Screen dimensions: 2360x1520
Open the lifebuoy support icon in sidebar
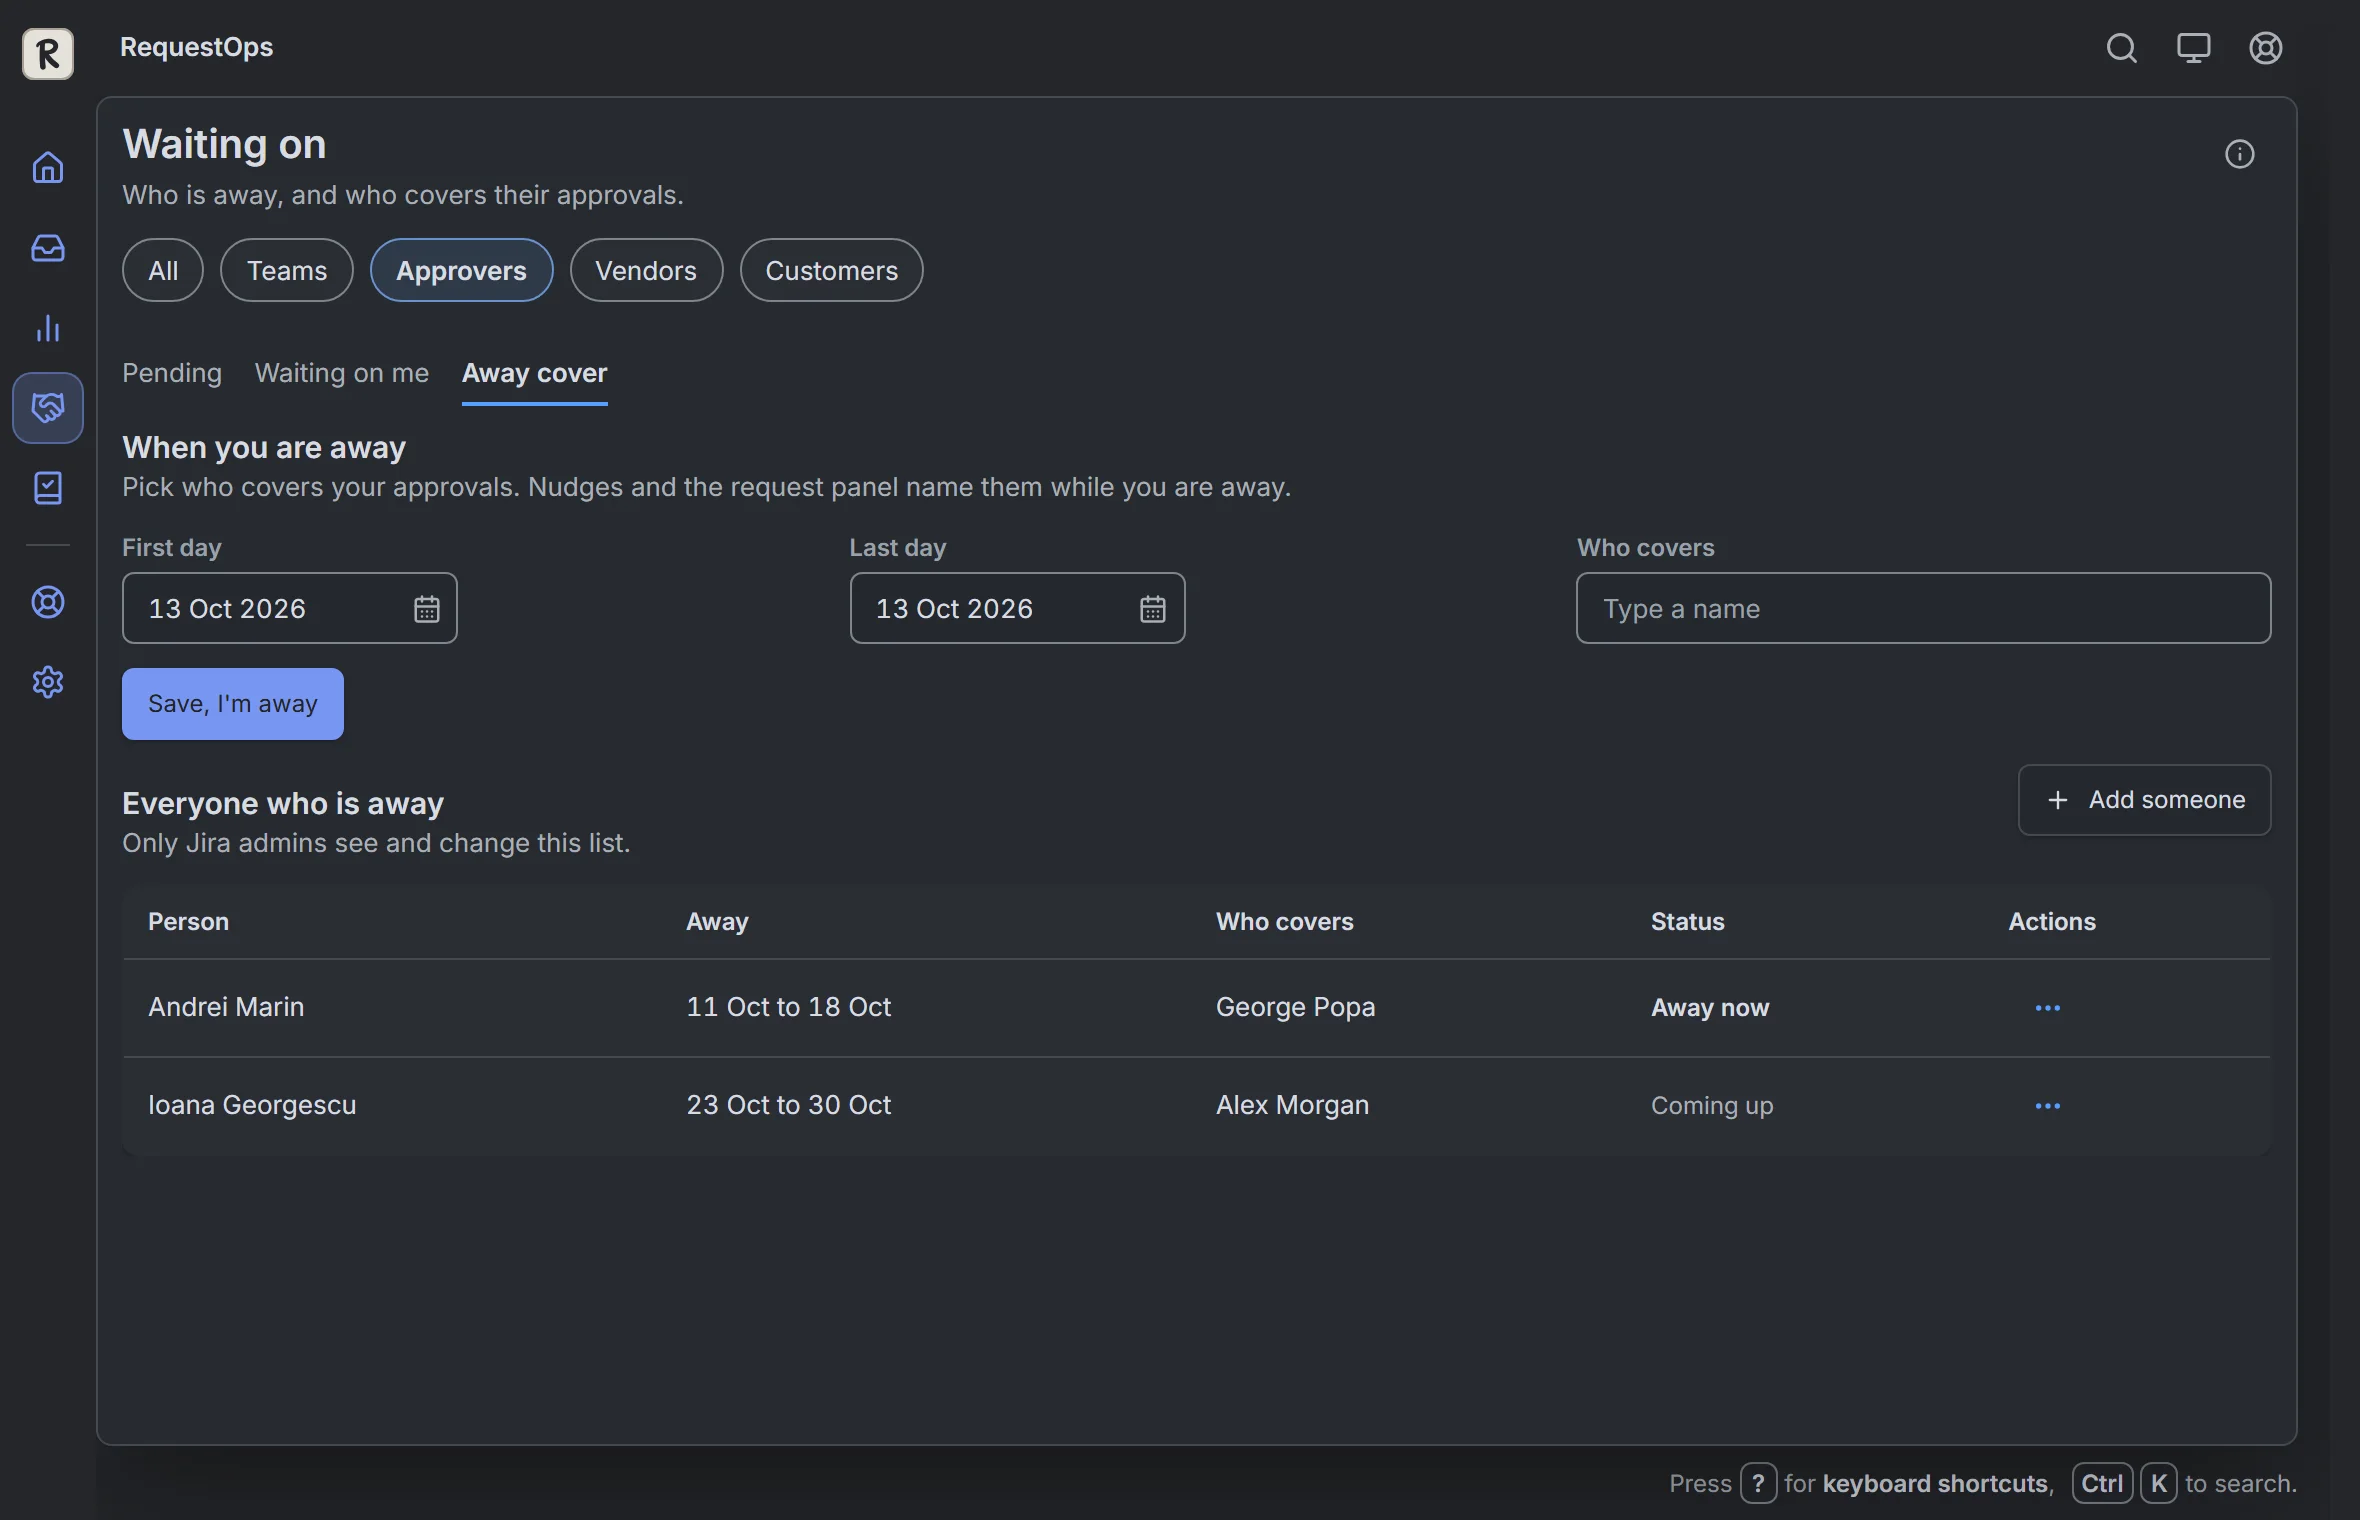click(x=48, y=602)
